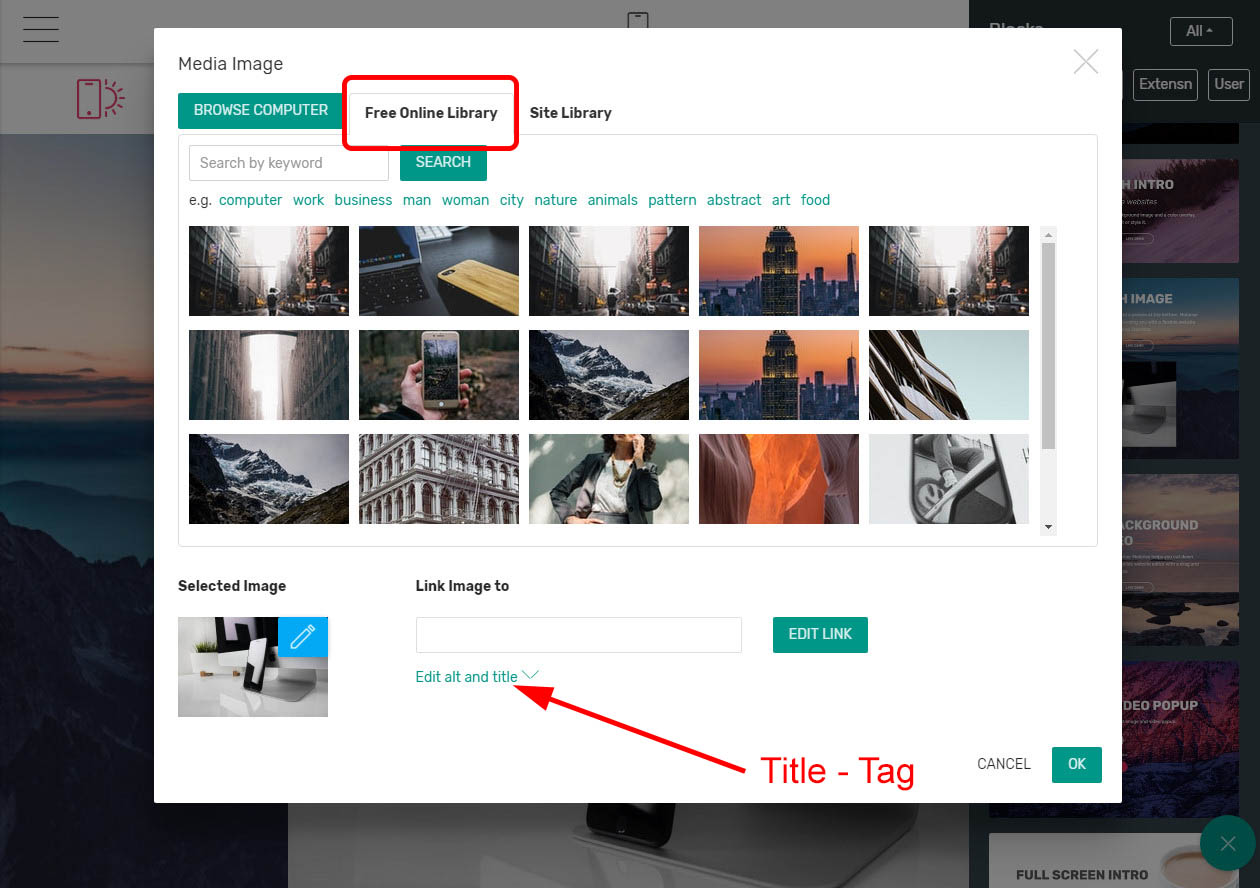Close the blocks panel with round teal button
1260x888 pixels.
(1228, 843)
